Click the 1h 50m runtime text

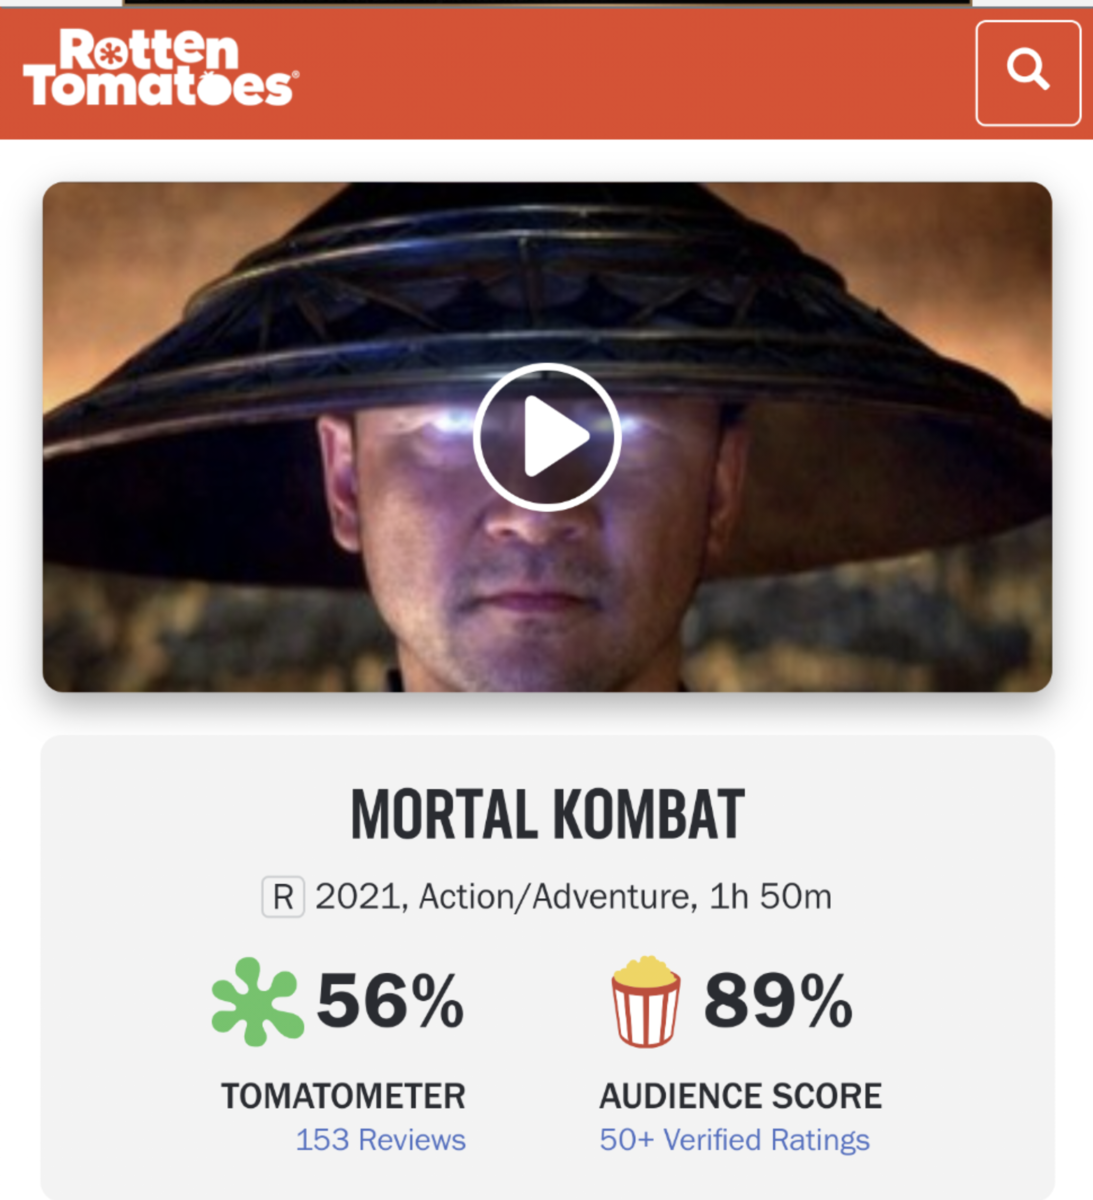pyautogui.click(x=770, y=897)
